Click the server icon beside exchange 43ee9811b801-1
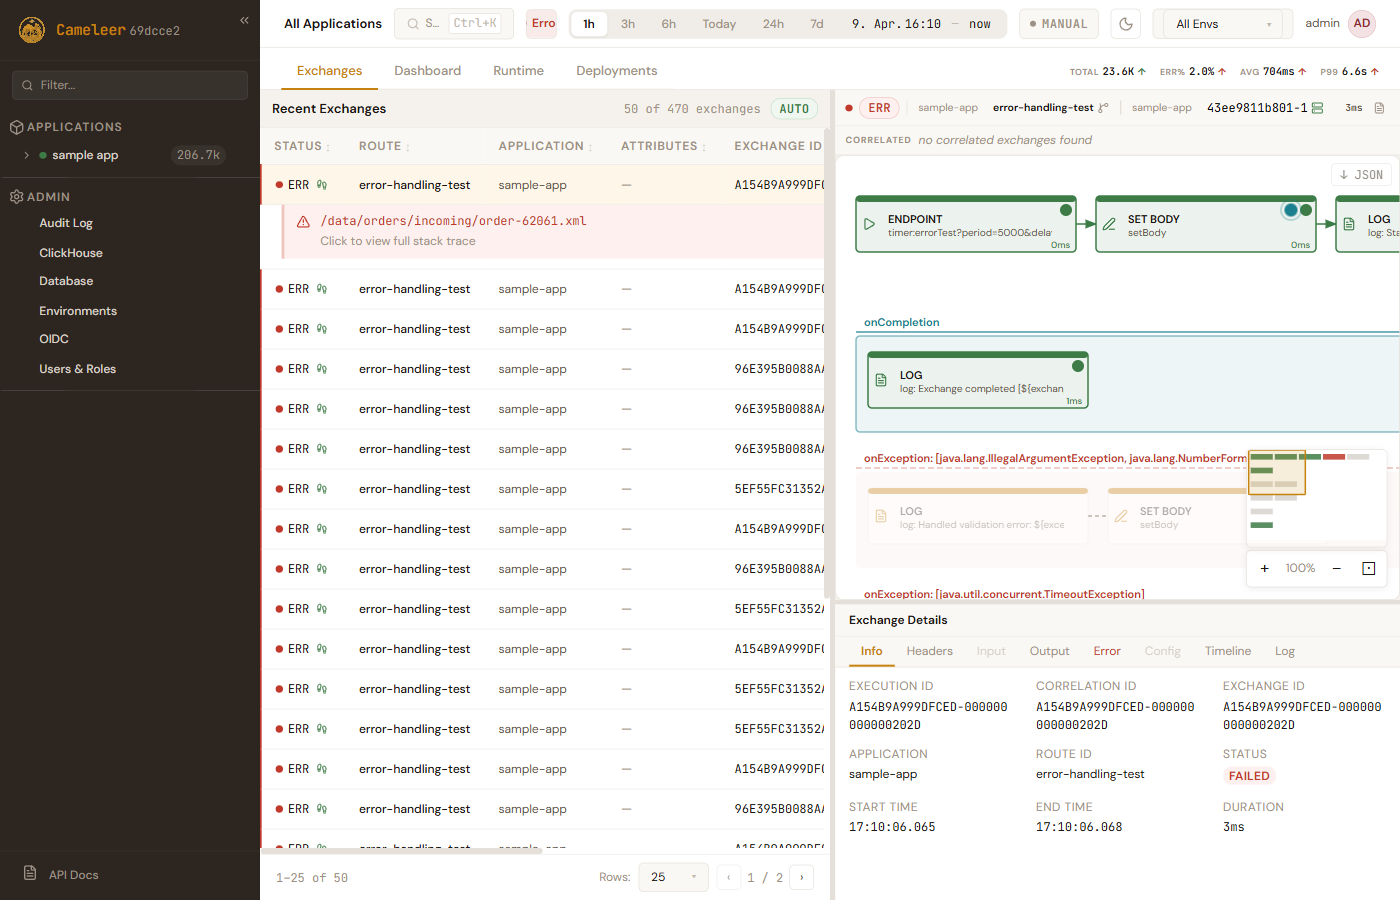Screen dimensions: 1400x900 coord(1318,108)
